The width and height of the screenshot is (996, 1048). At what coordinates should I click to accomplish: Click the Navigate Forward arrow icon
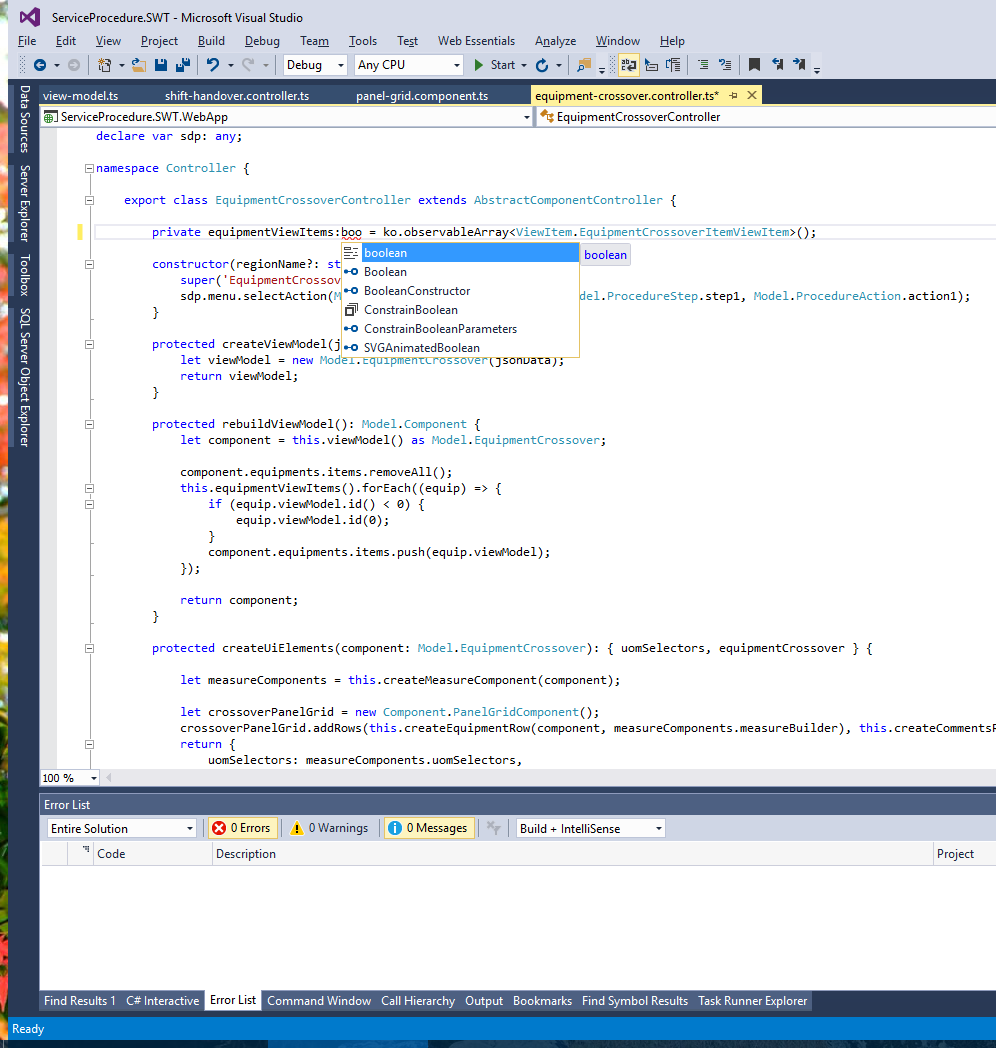point(74,65)
